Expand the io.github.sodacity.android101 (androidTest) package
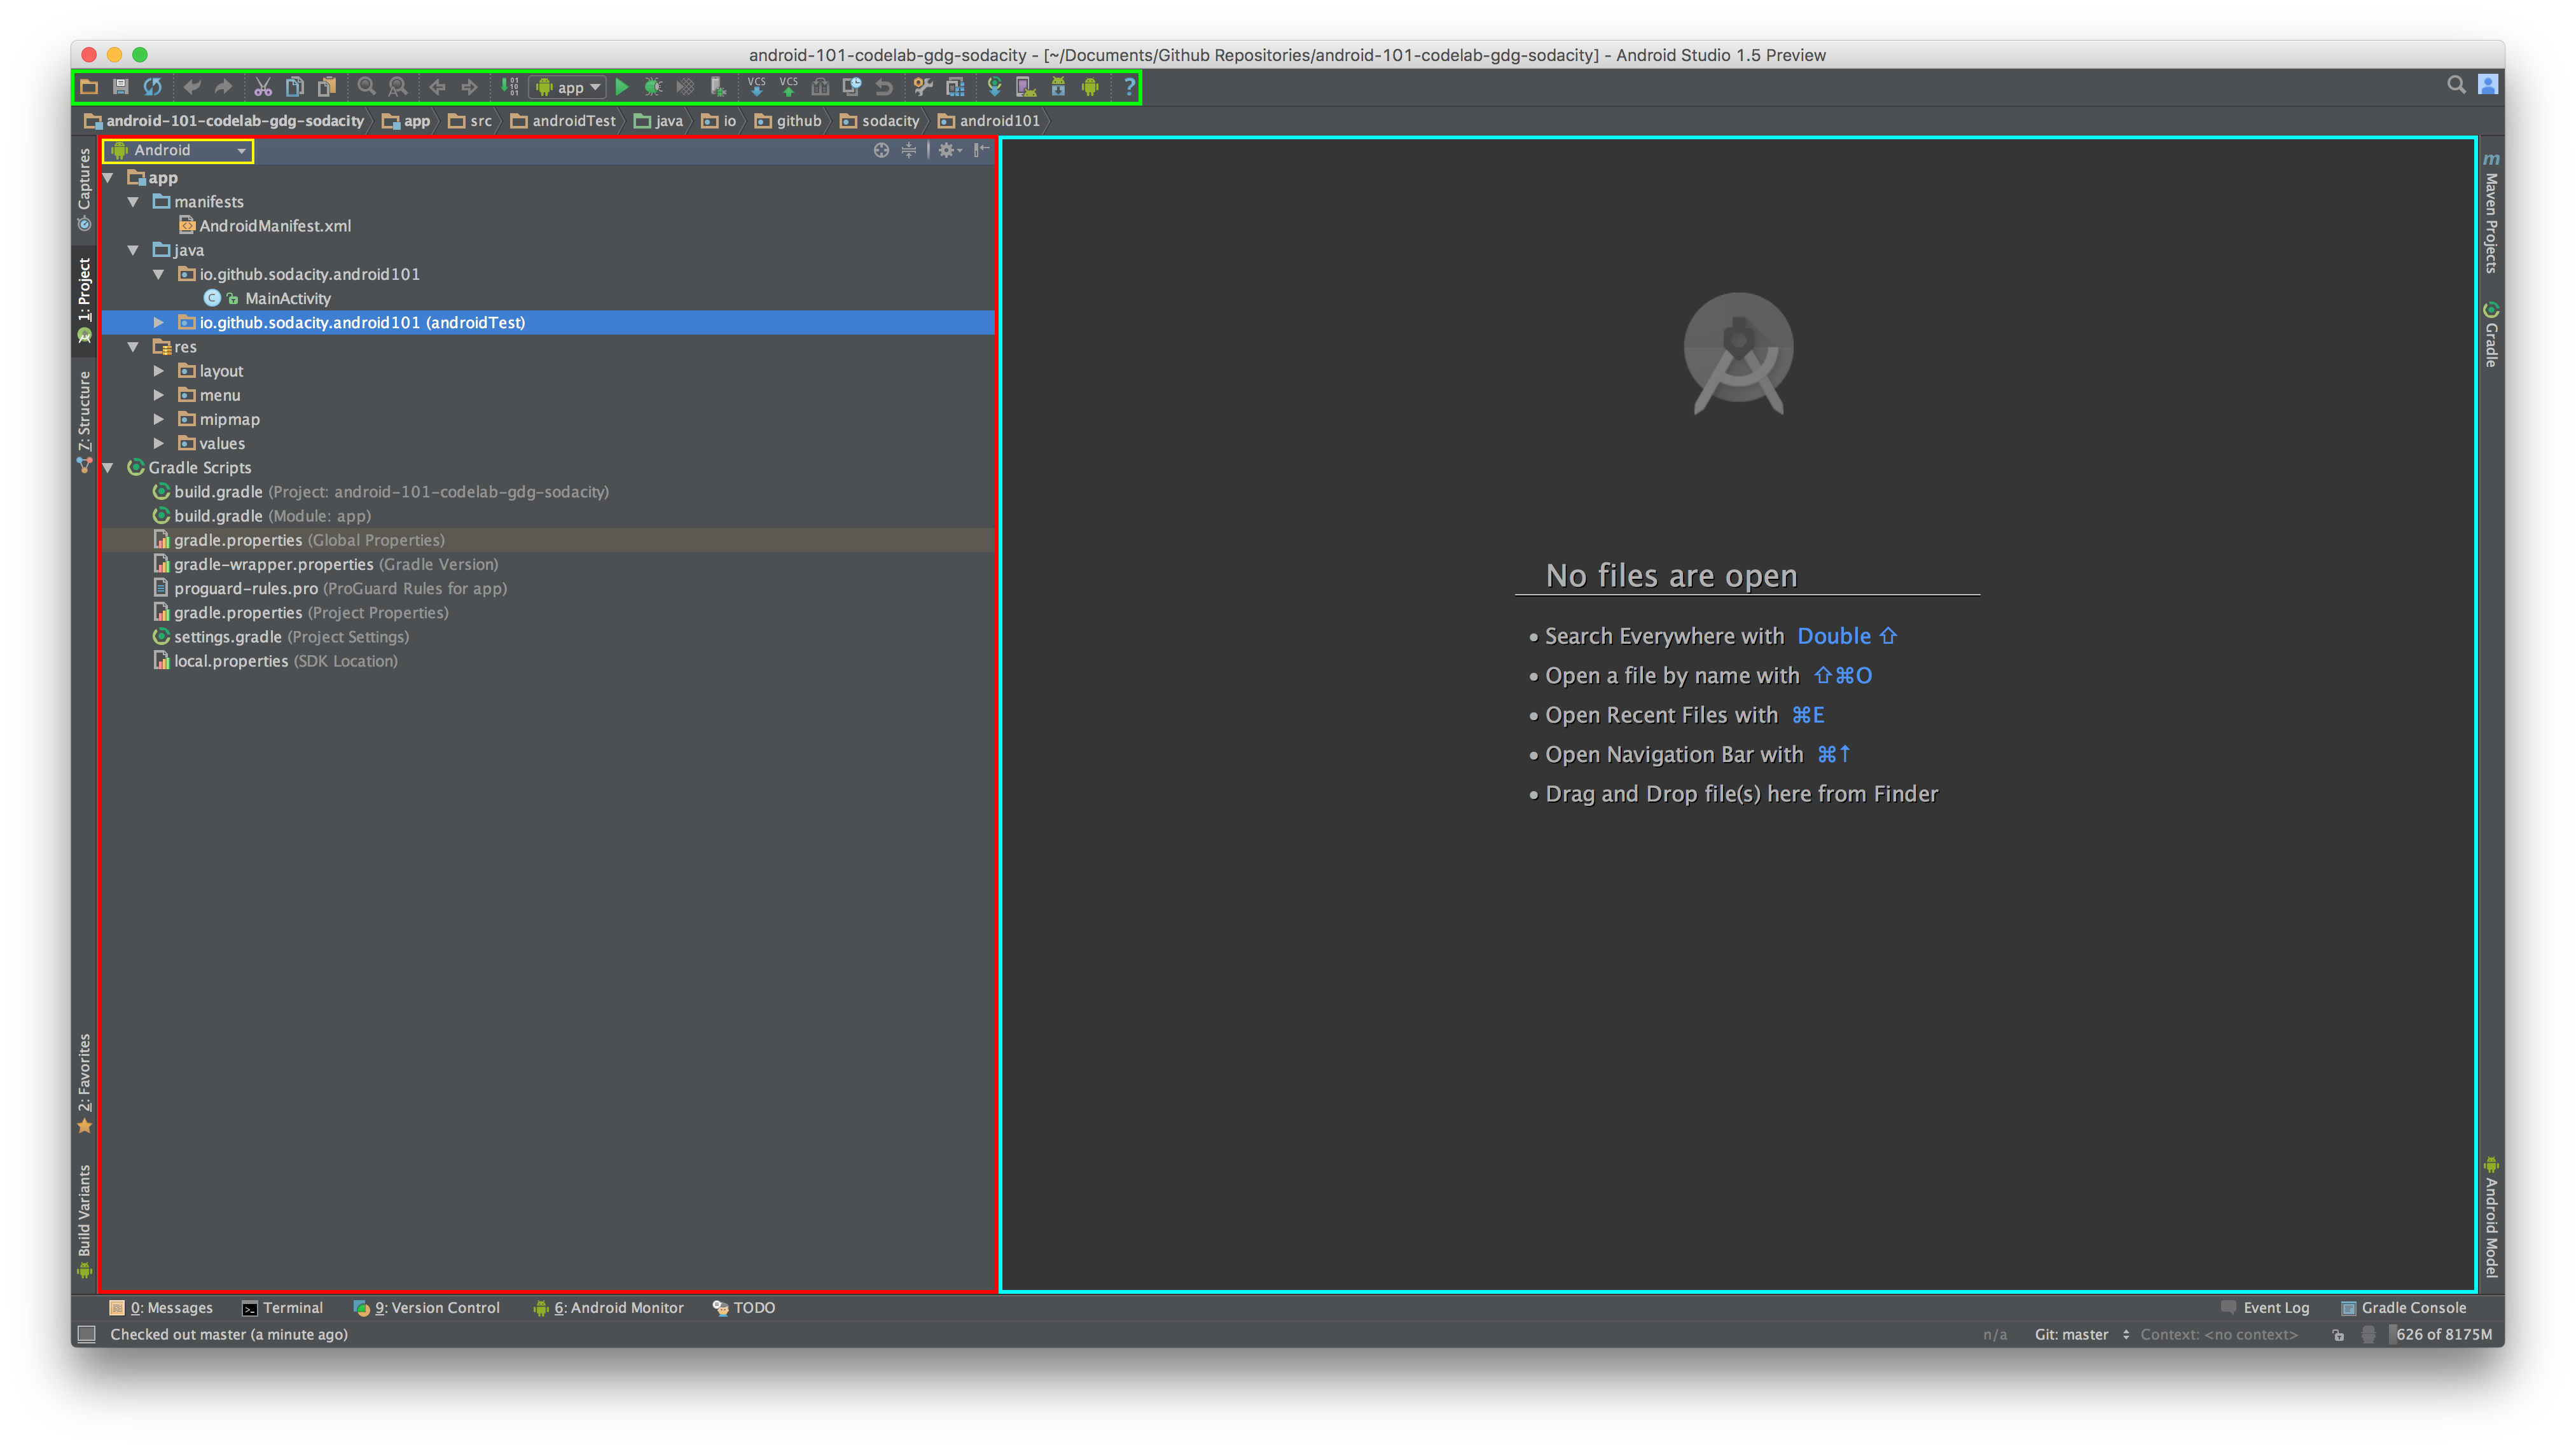The image size is (2576, 1449). (x=158, y=322)
